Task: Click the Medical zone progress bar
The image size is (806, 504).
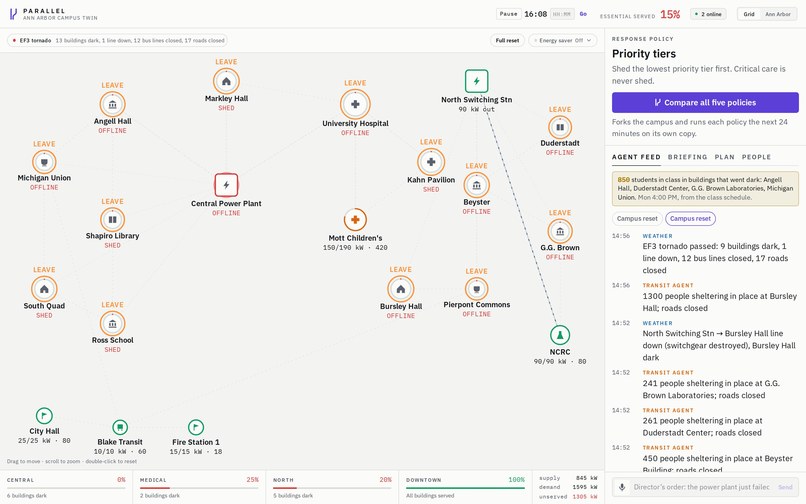Action: coord(199,488)
